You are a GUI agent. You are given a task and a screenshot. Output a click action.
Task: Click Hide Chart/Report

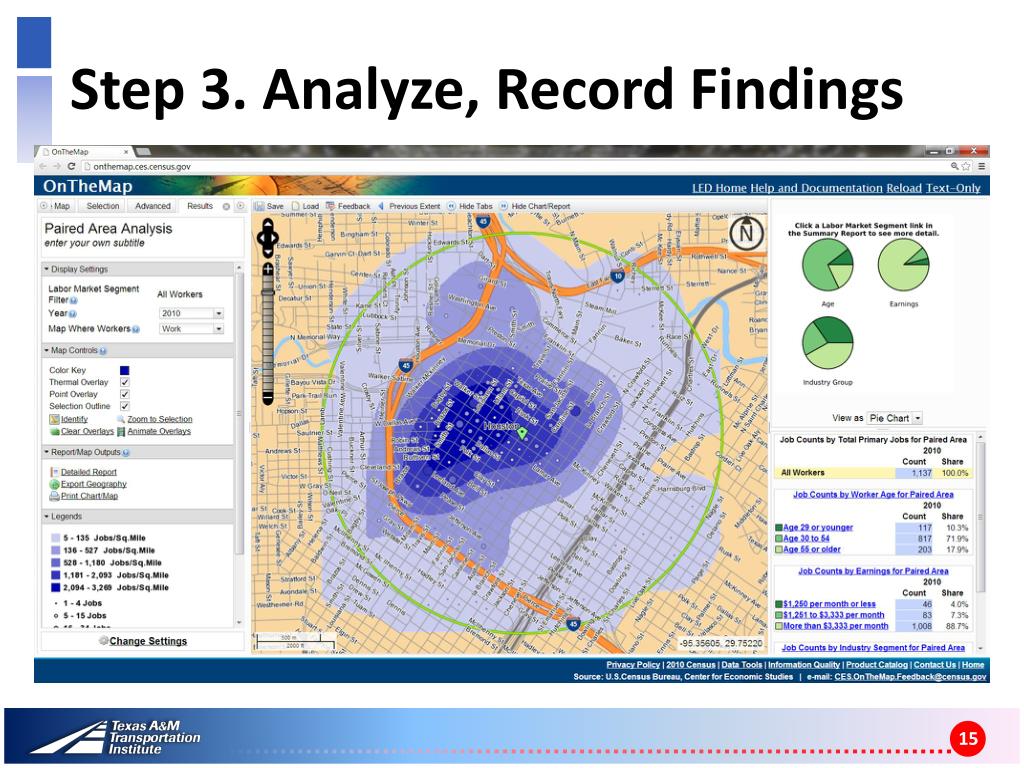pos(535,206)
